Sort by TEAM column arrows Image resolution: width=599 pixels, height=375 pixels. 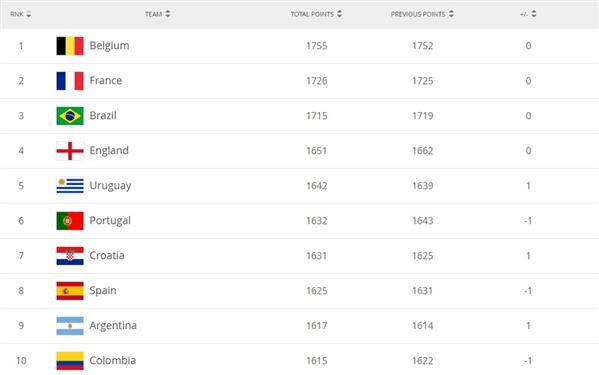[x=167, y=14]
